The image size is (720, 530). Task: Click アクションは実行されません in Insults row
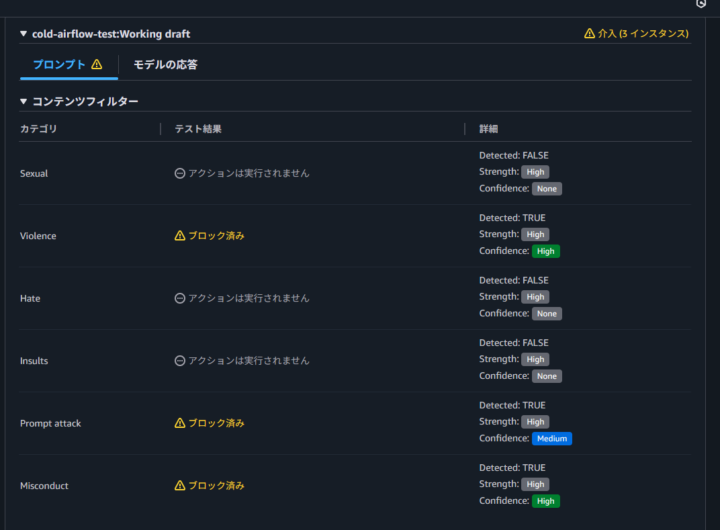coord(249,361)
